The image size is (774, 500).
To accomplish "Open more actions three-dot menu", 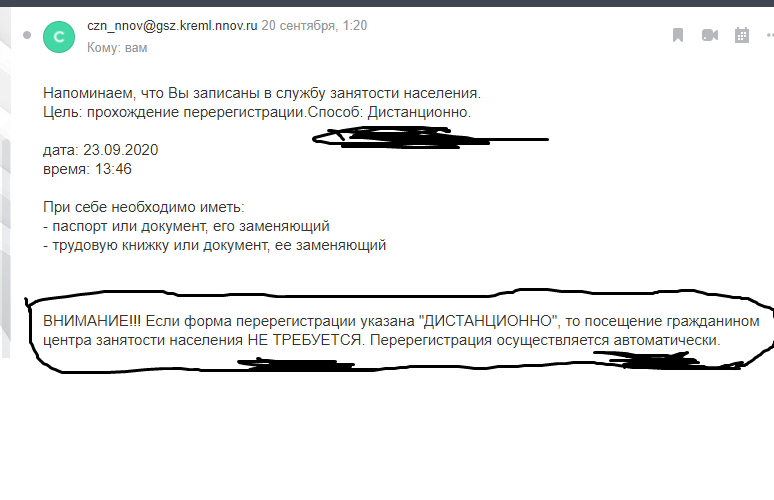I will click(770, 35).
